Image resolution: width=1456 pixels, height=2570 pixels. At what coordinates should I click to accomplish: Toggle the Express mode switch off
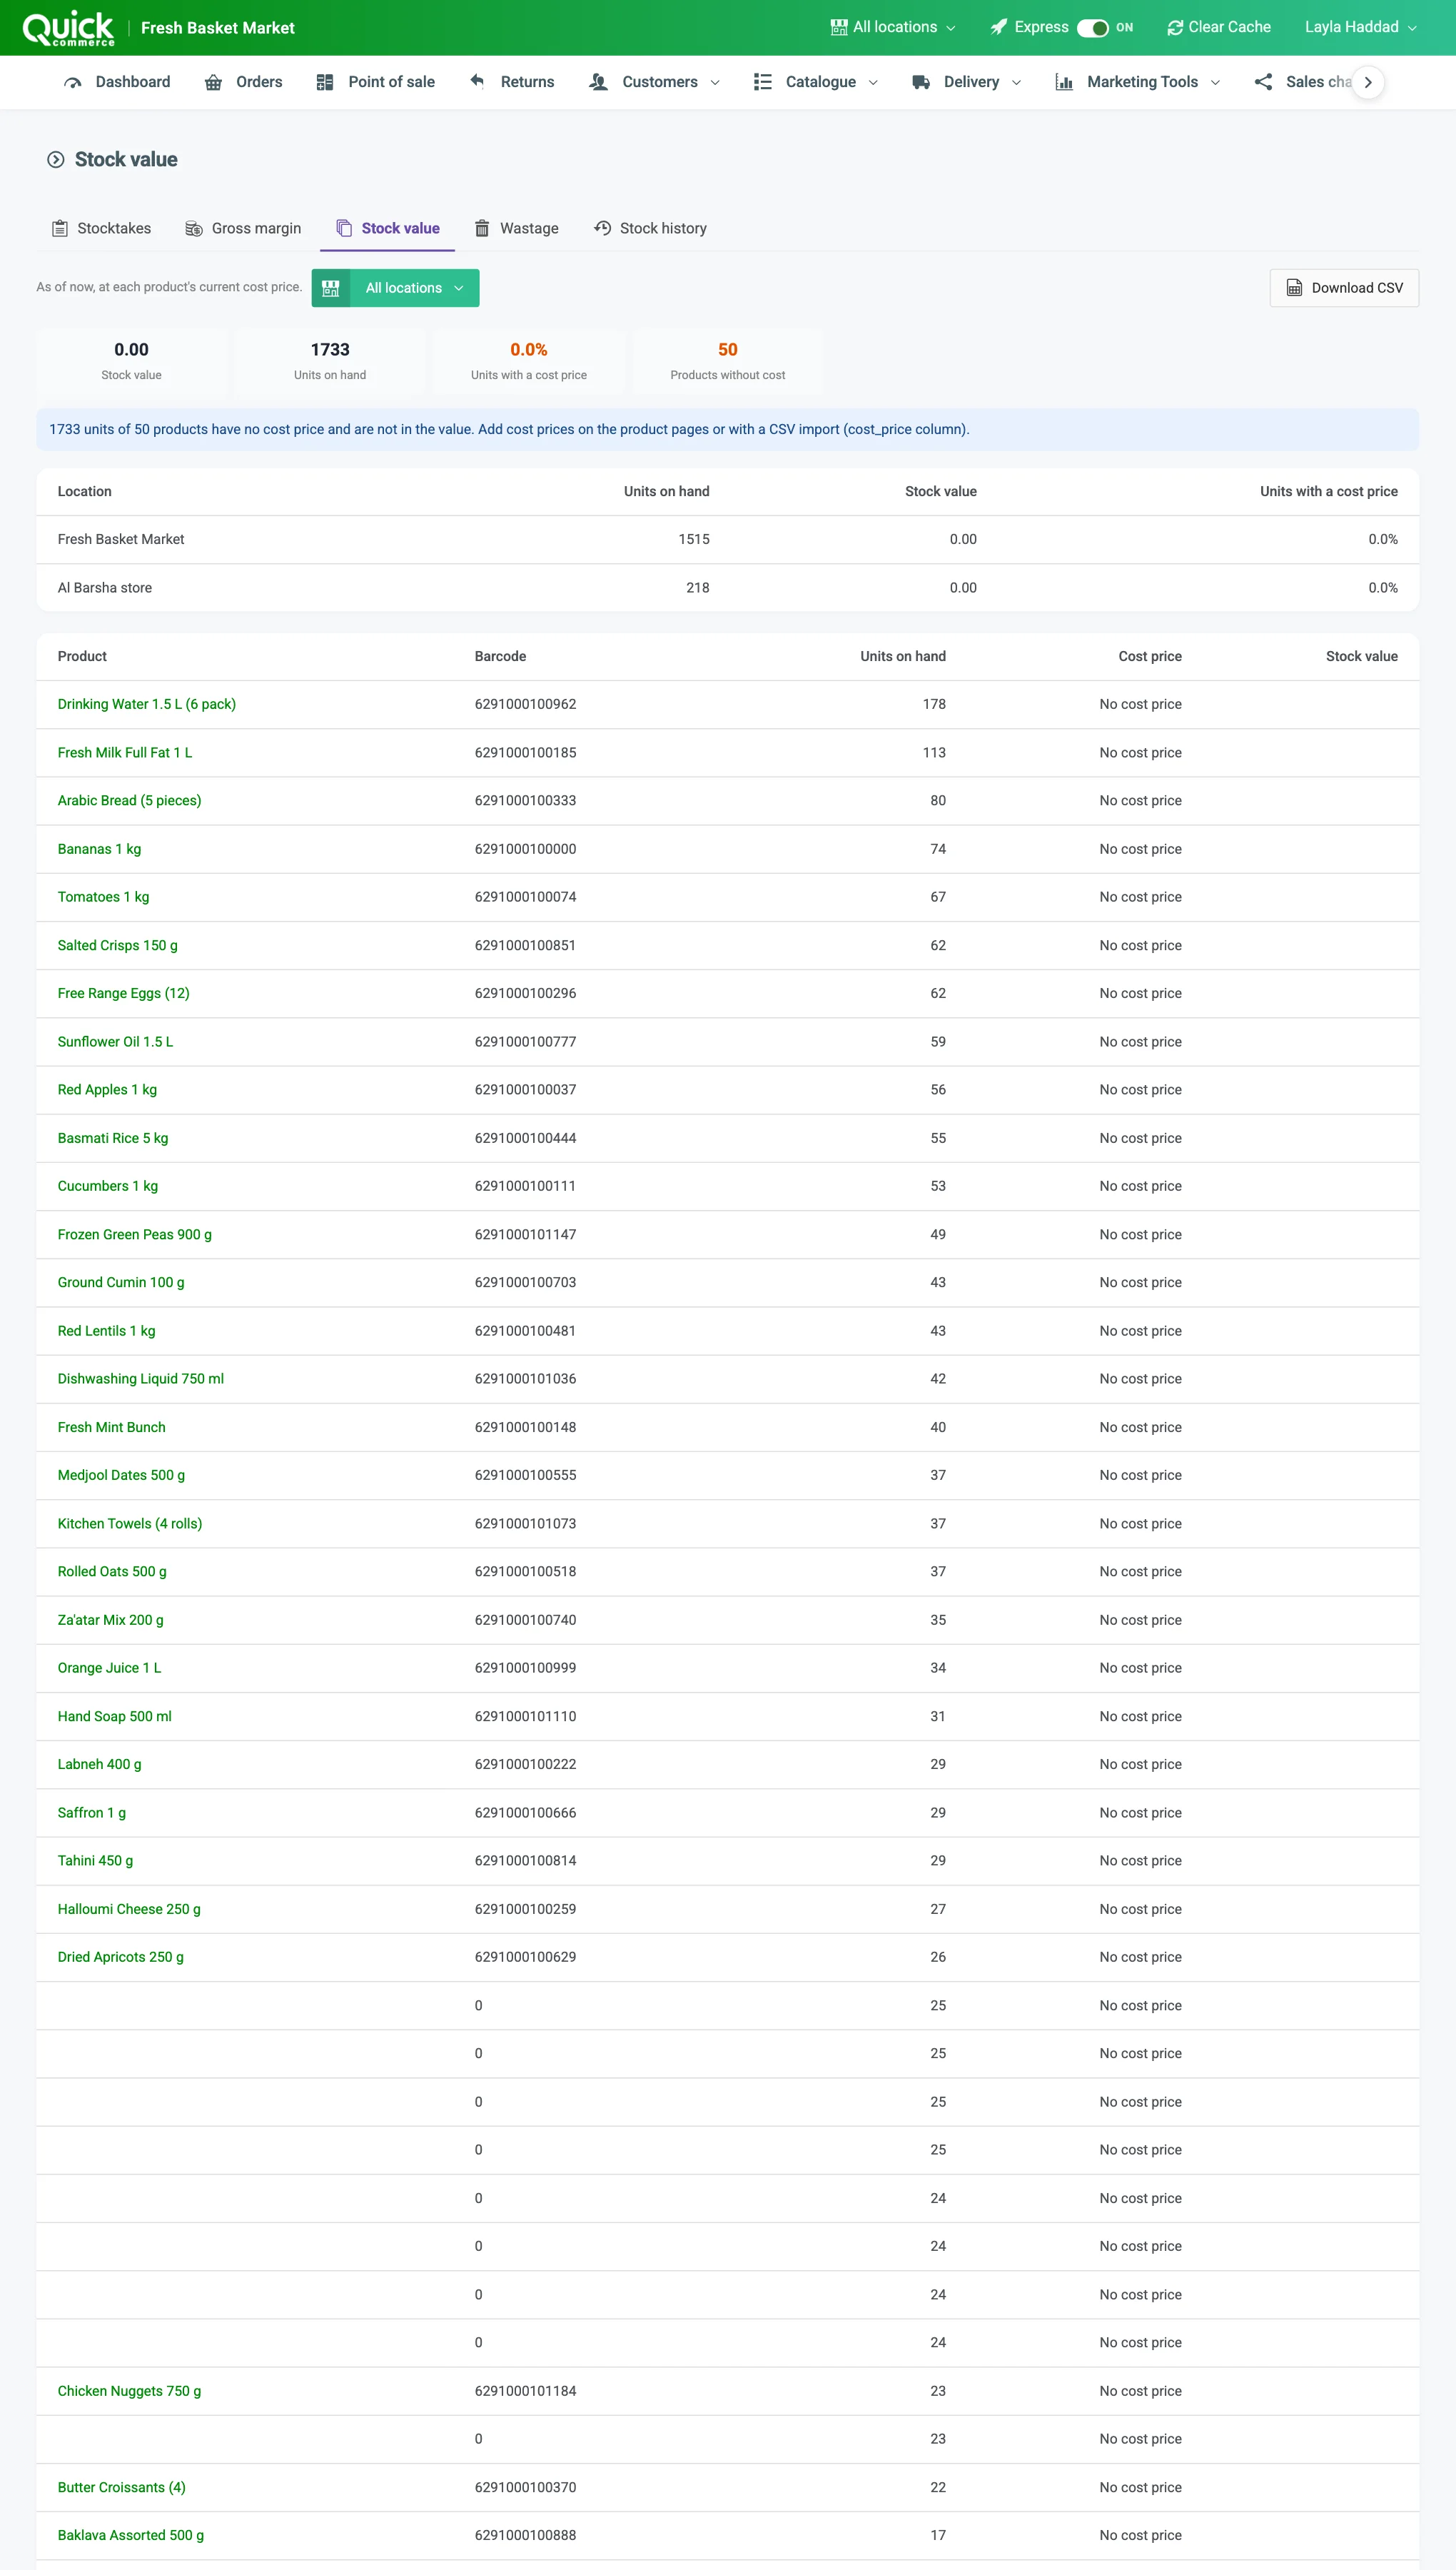[x=1093, y=28]
